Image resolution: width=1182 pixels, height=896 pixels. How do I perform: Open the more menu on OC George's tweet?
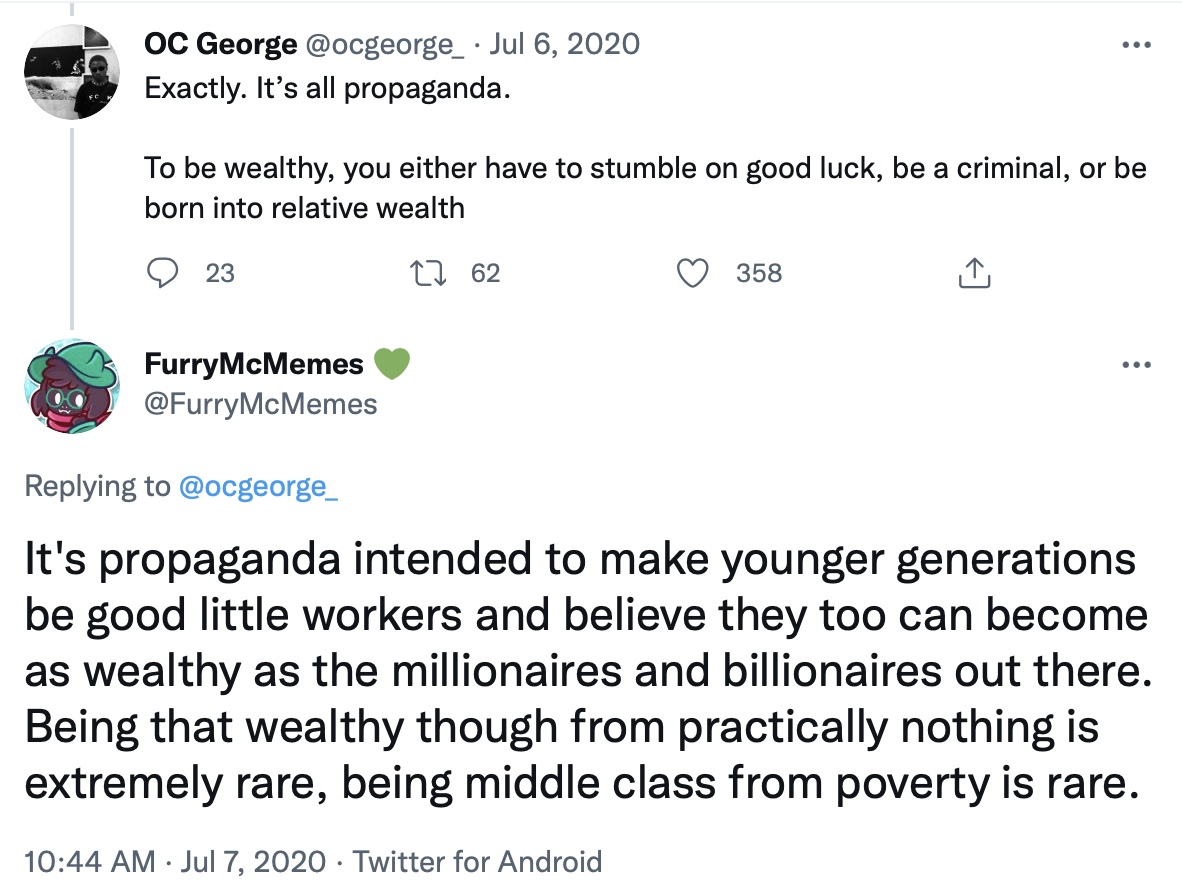pyautogui.click(x=1136, y=45)
